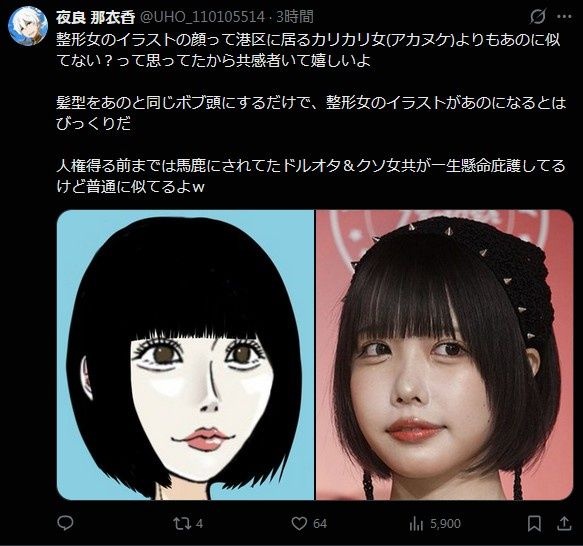Share the post via upload icon
The image size is (583, 546).
coord(564,523)
